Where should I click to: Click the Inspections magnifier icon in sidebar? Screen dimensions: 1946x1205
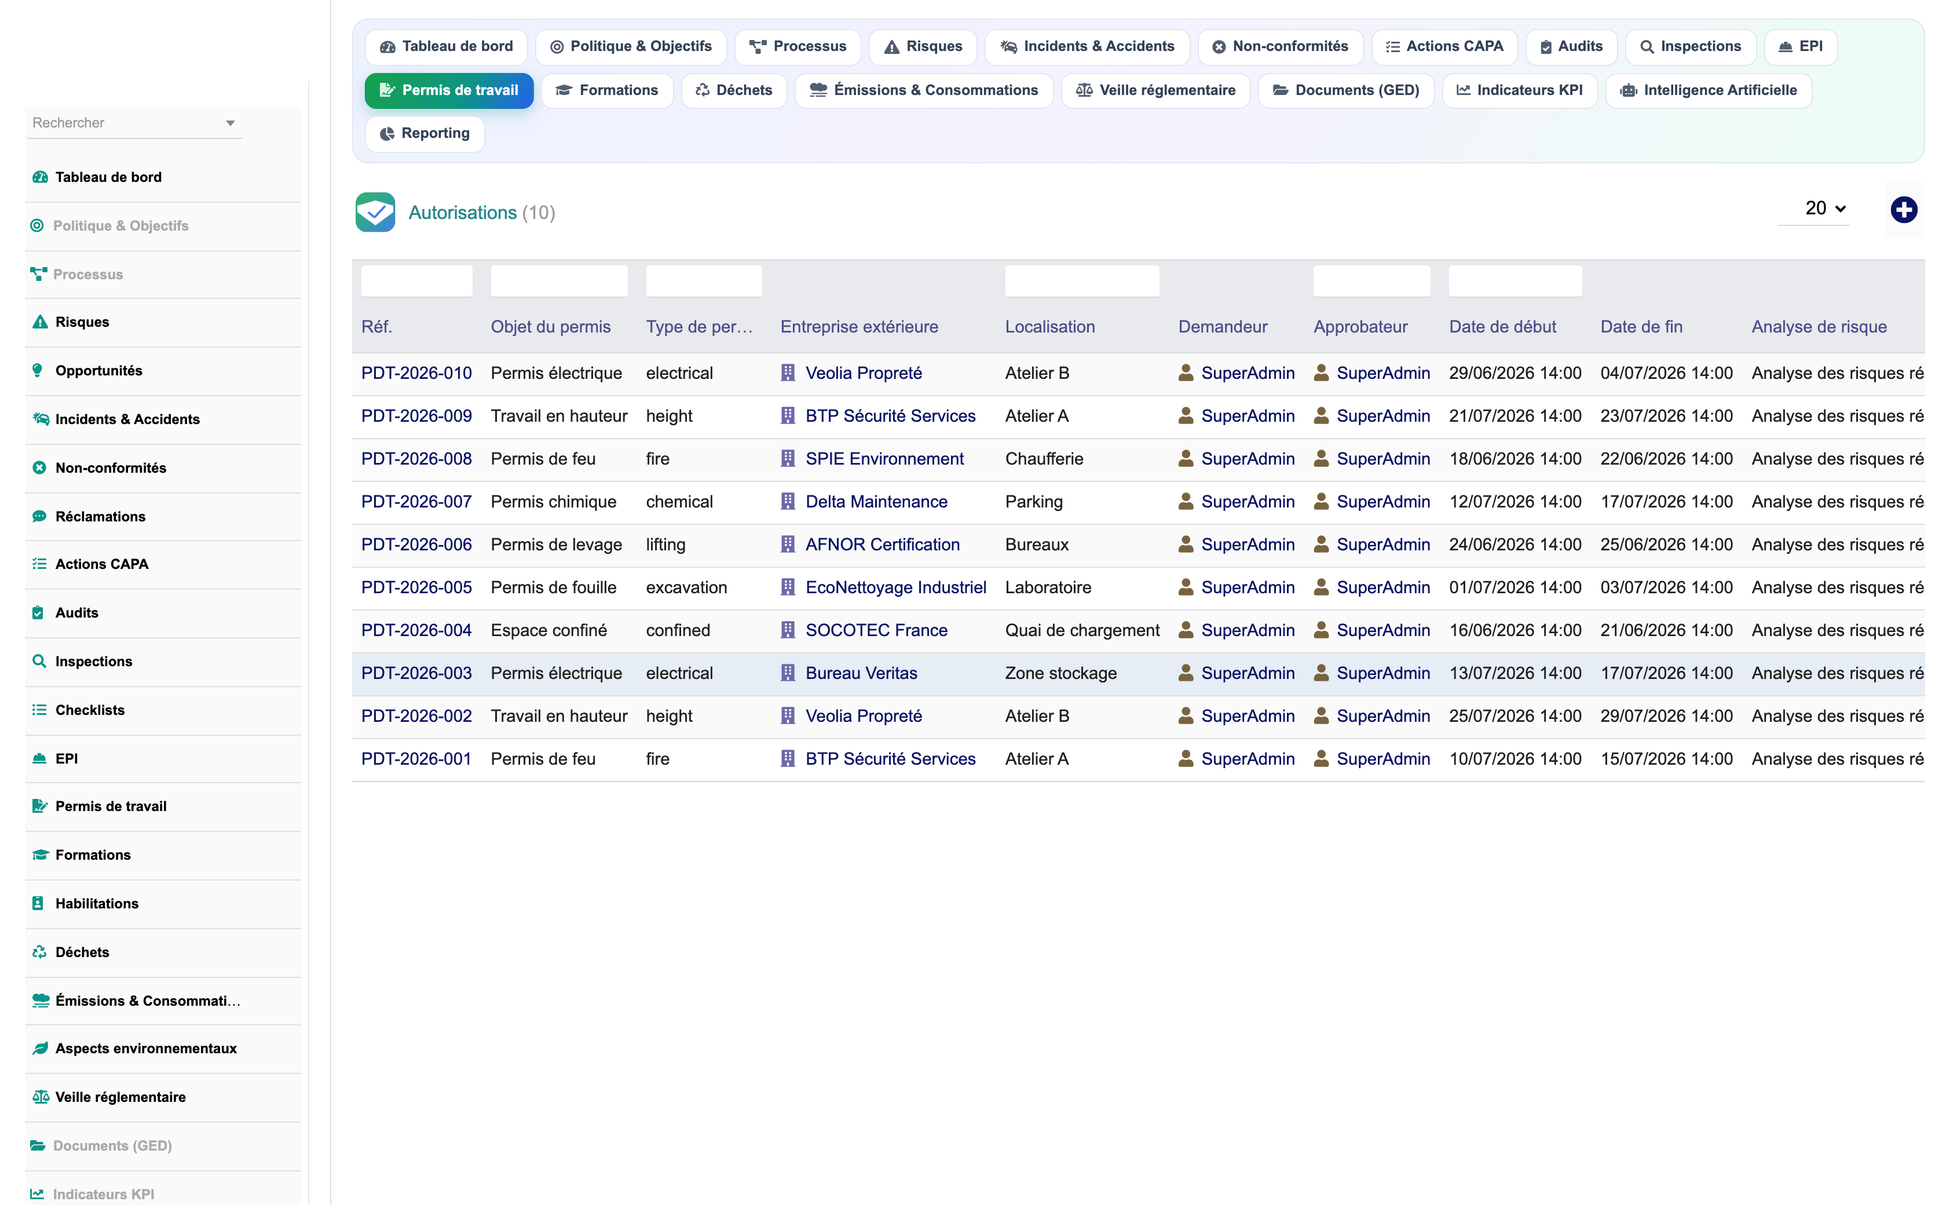pyautogui.click(x=40, y=662)
